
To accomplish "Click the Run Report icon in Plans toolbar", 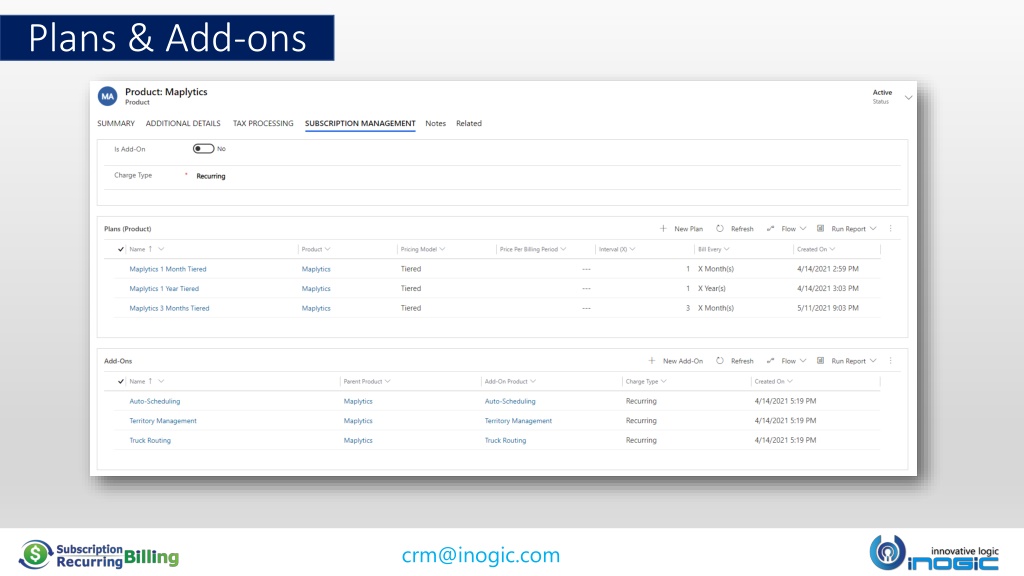I will 820,229.
